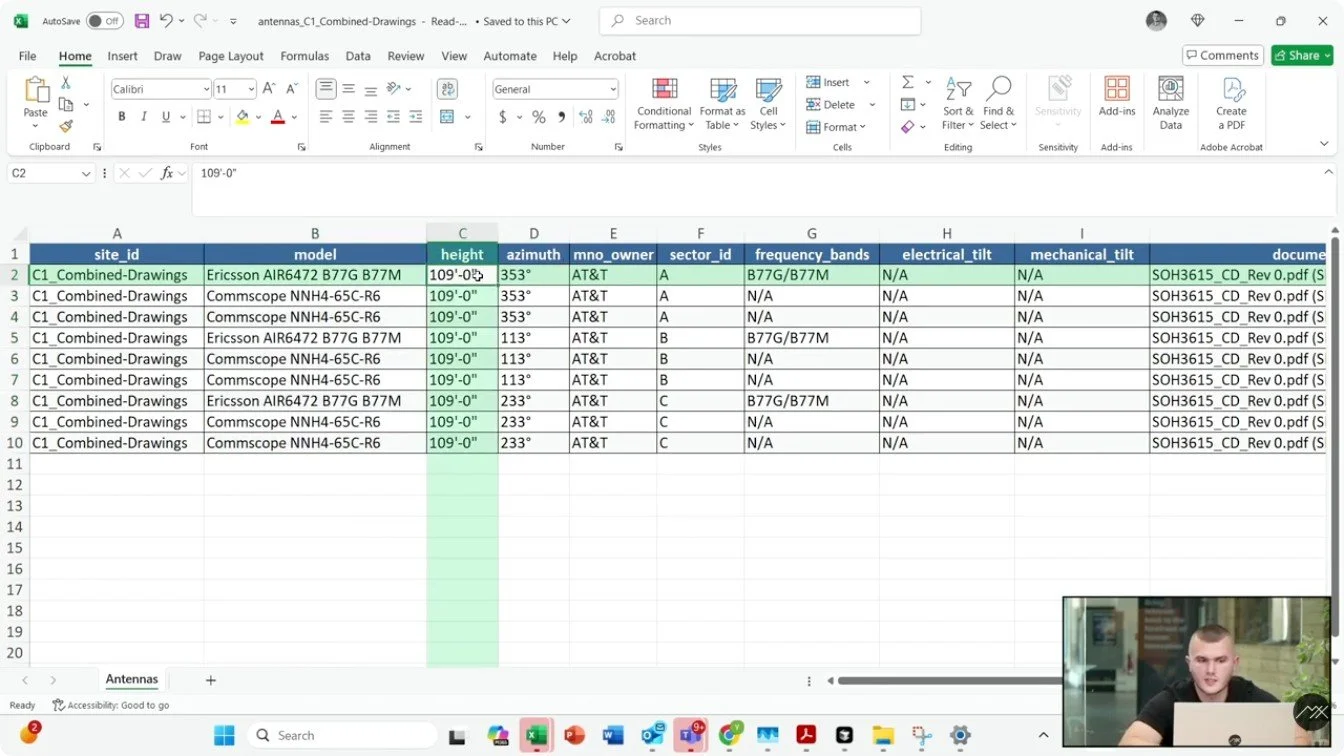Open the File menu
Viewport: 1344px width, 756px height.
pyautogui.click(x=27, y=56)
